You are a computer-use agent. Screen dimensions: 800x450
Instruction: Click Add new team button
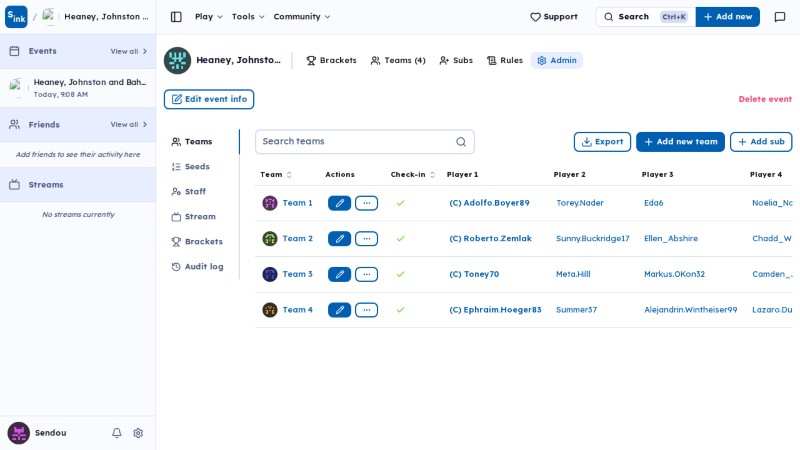pyautogui.click(x=680, y=142)
